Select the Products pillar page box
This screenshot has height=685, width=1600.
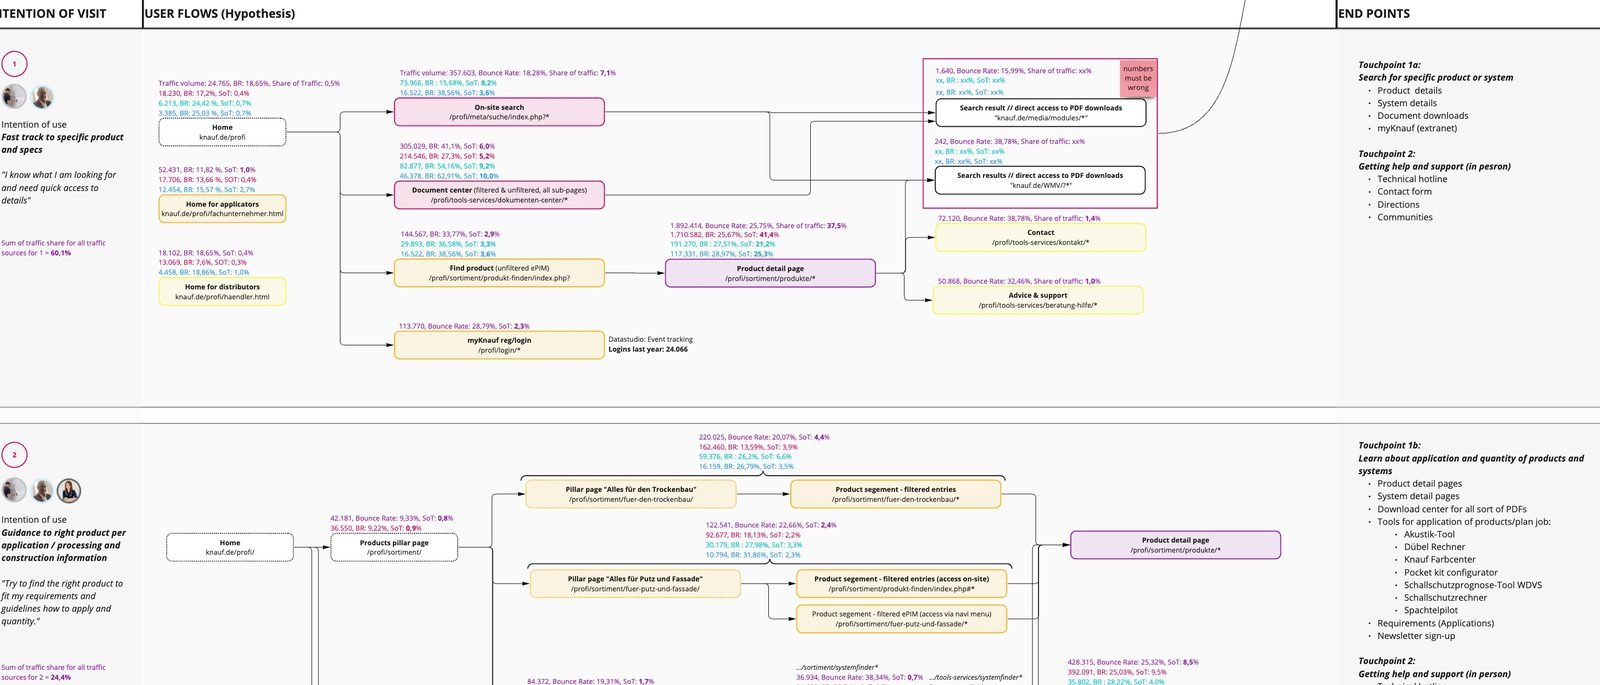394,547
